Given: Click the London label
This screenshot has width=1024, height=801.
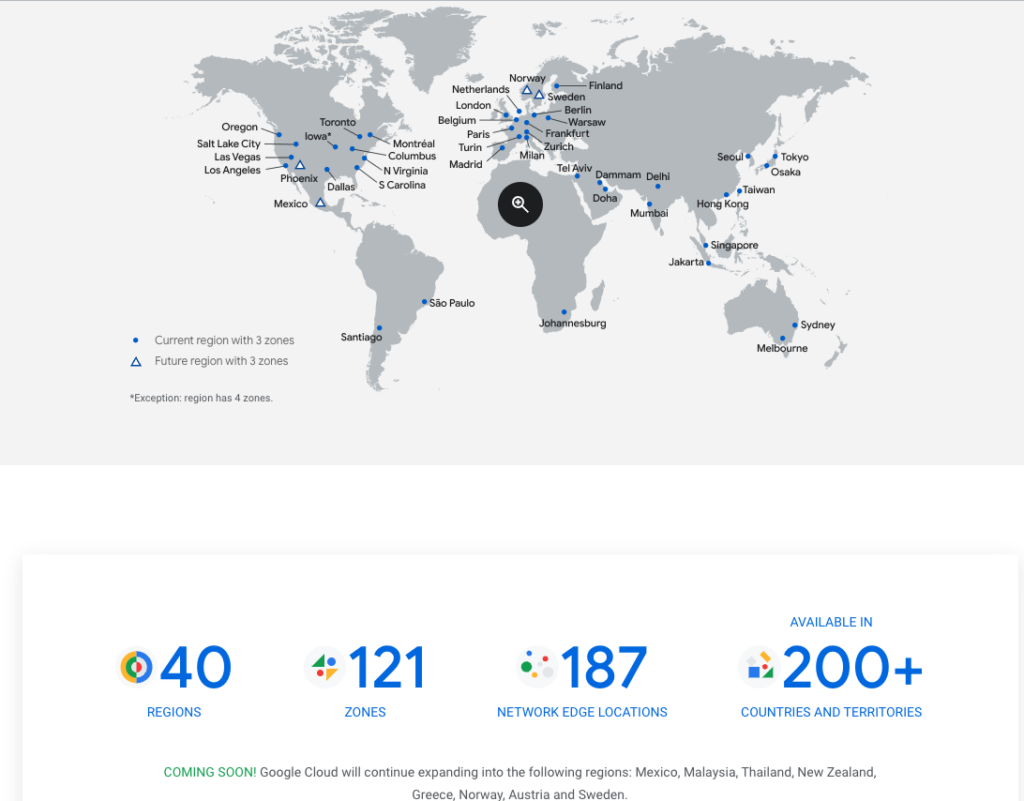Looking at the screenshot, I should point(473,106).
